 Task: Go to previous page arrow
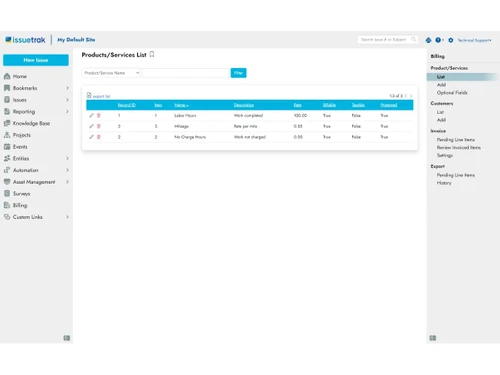click(x=406, y=96)
